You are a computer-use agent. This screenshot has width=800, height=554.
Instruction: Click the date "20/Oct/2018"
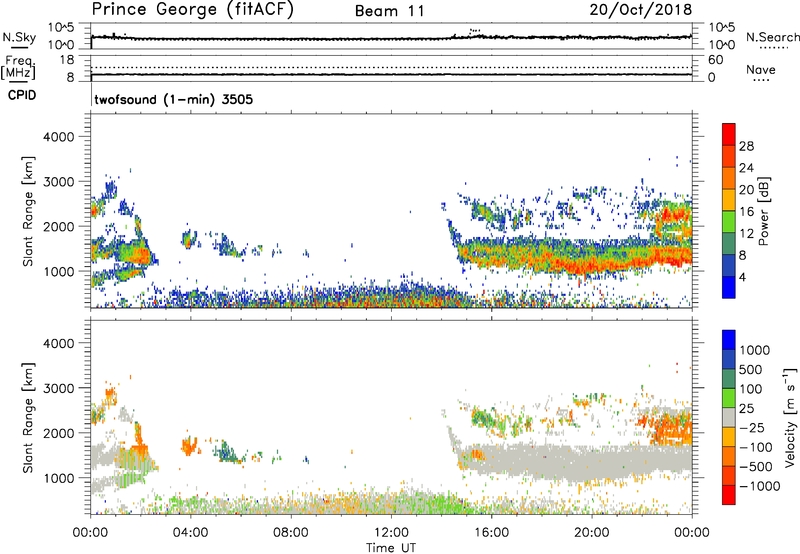click(x=641, y=10)
